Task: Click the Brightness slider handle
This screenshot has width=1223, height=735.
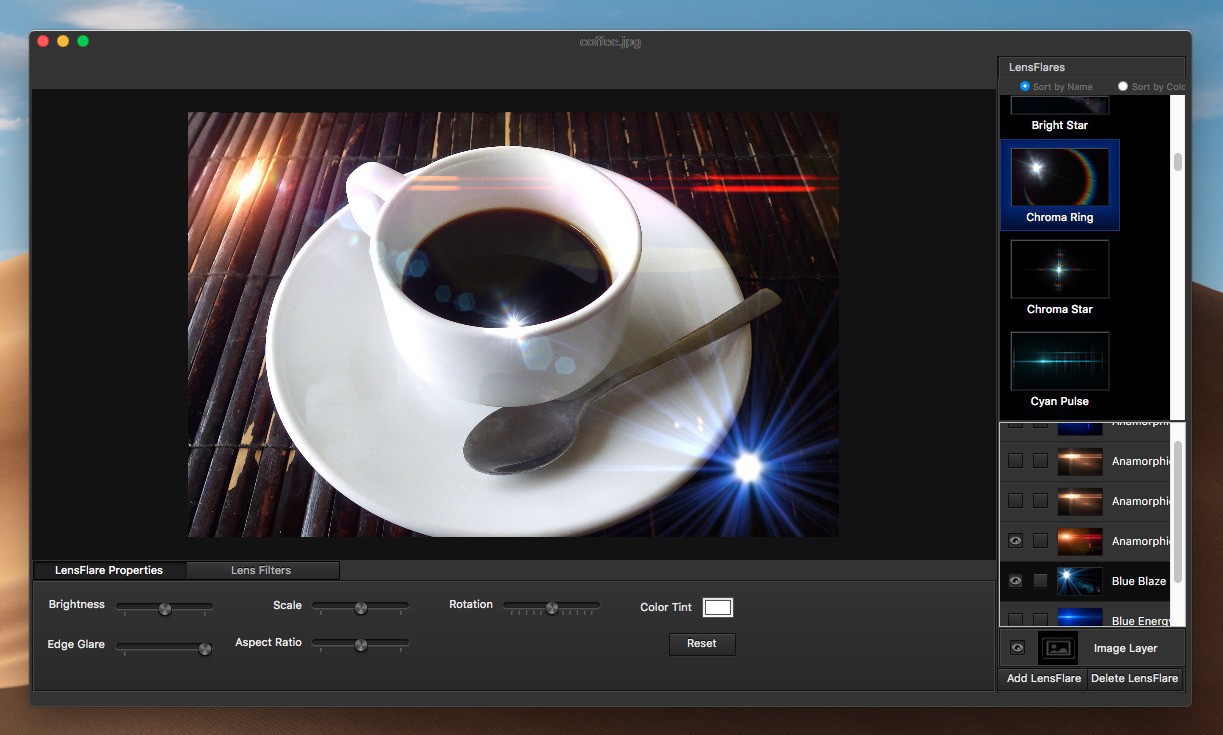Action: pos(165,608)
